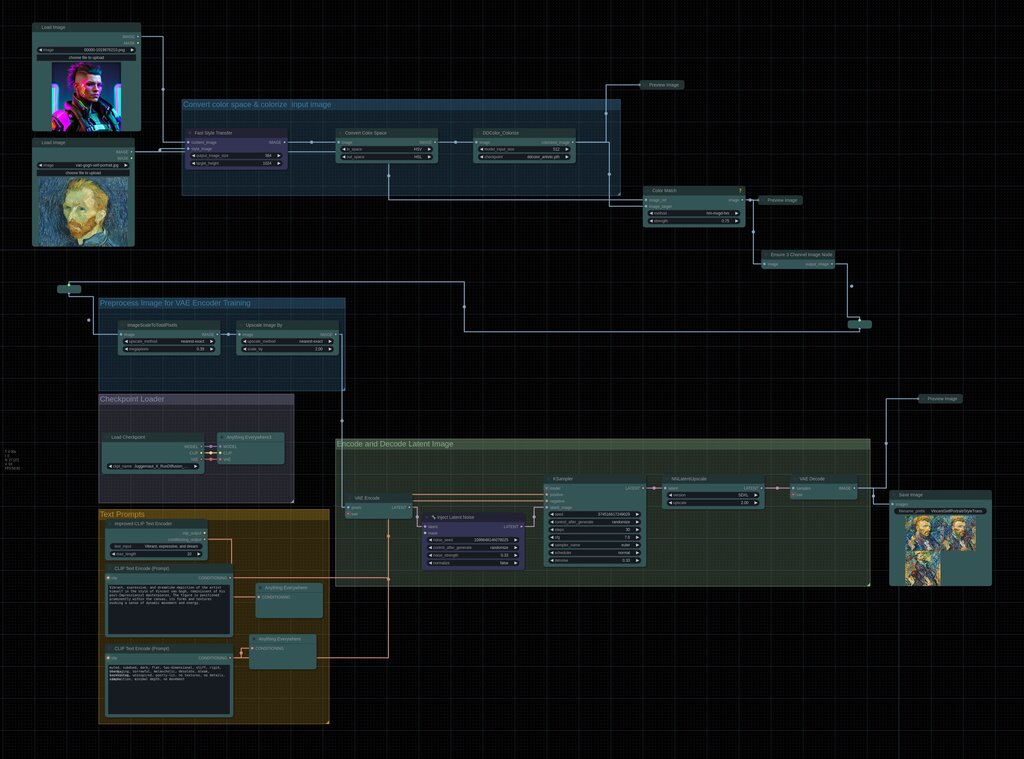Open the KSampler scheduler combo

tap(594, 553)
